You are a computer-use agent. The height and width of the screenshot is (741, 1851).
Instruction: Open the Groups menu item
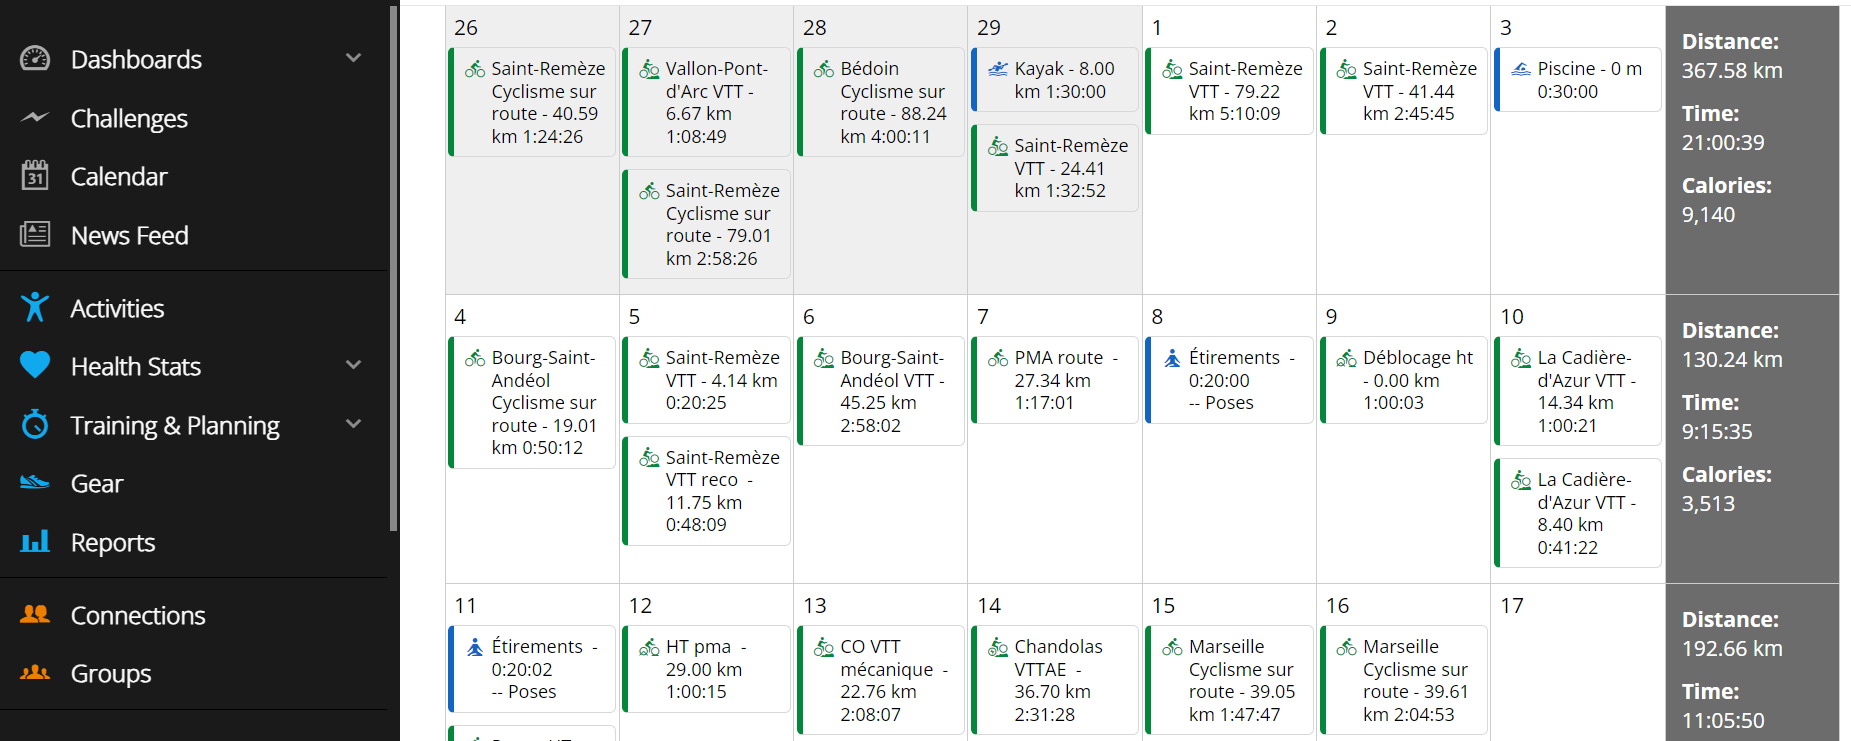click(x=110, y=674)
